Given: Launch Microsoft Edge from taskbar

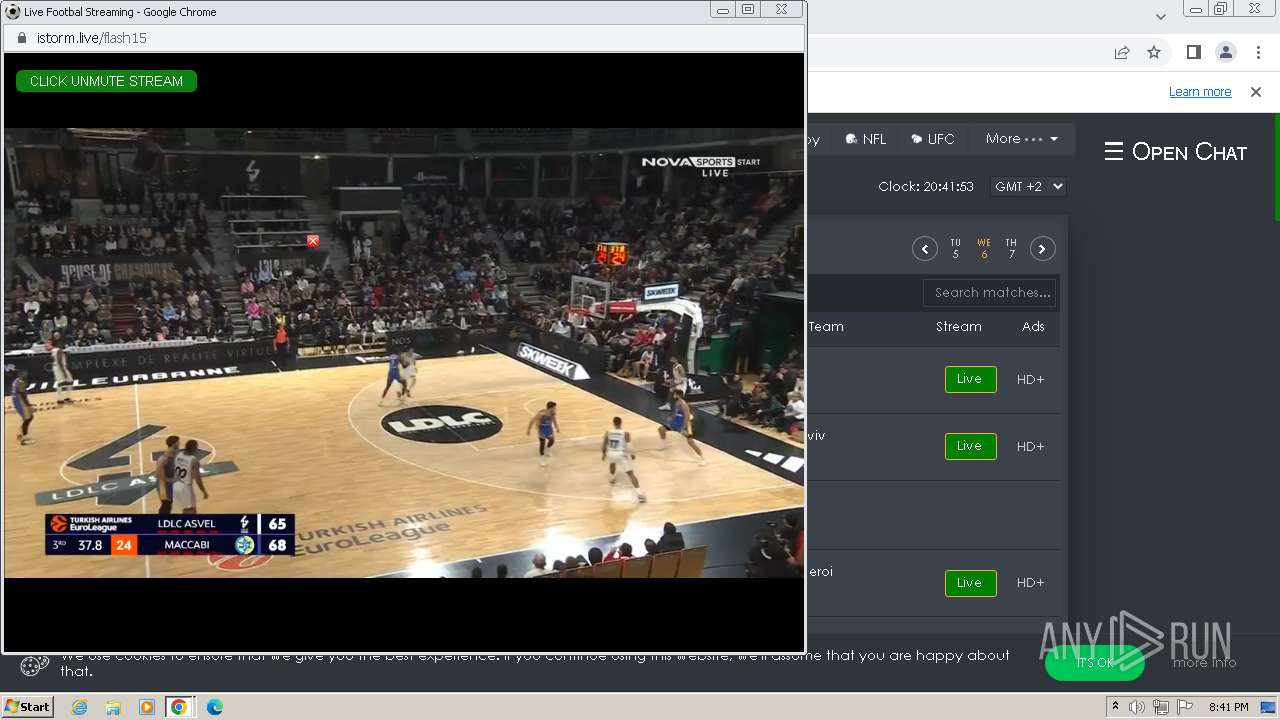Looking at the screenshot, I should point(214,707).
